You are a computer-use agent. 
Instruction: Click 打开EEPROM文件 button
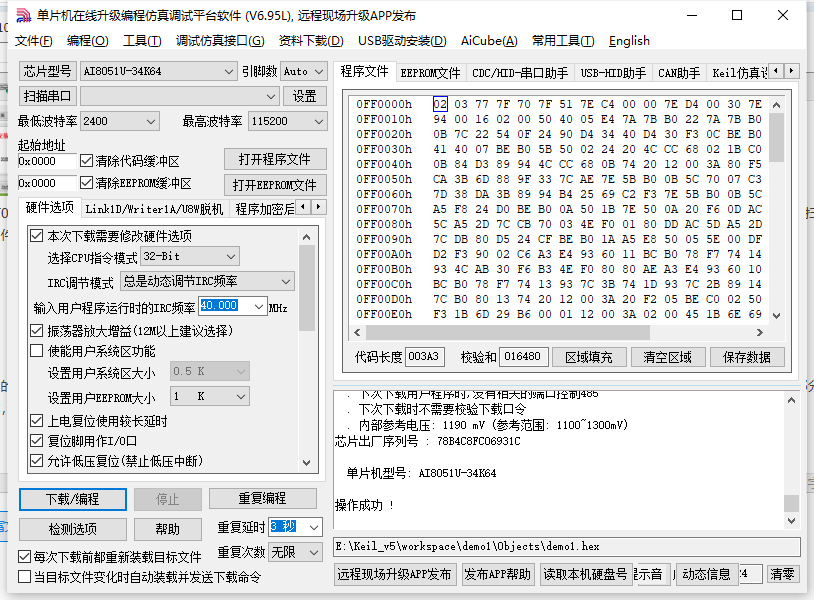(275, 185)
